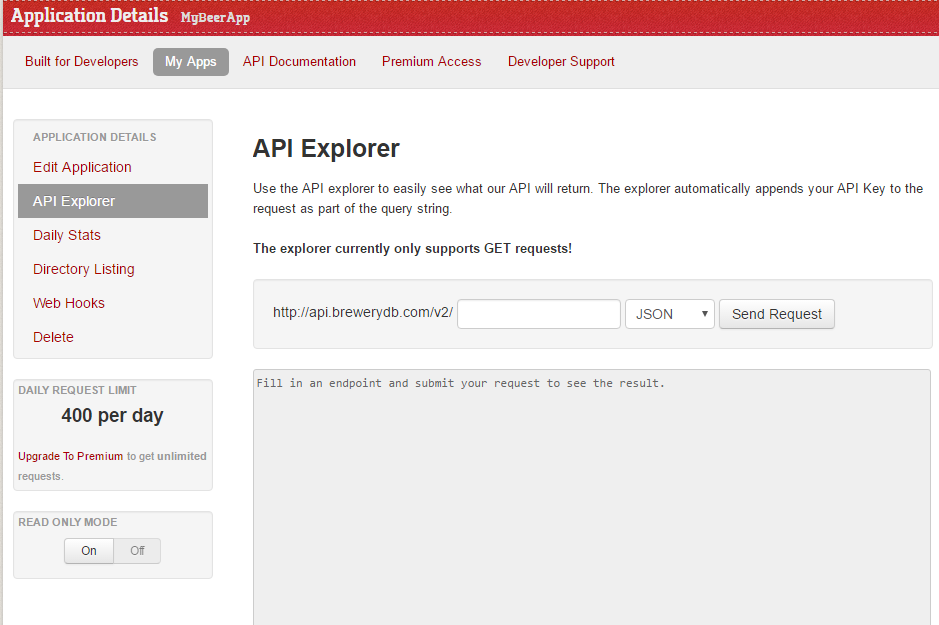Click 'APPLICATION DETAILS' sidebar heading
This screenshot has width=939, height=625.
95,137
